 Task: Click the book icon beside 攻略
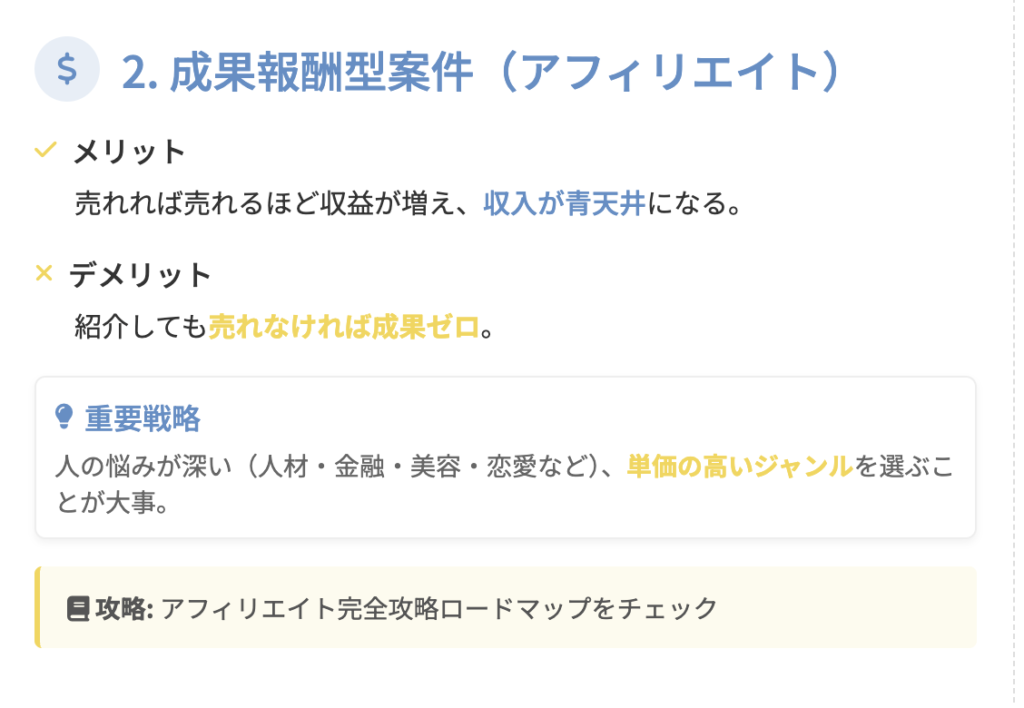[78, 608]
